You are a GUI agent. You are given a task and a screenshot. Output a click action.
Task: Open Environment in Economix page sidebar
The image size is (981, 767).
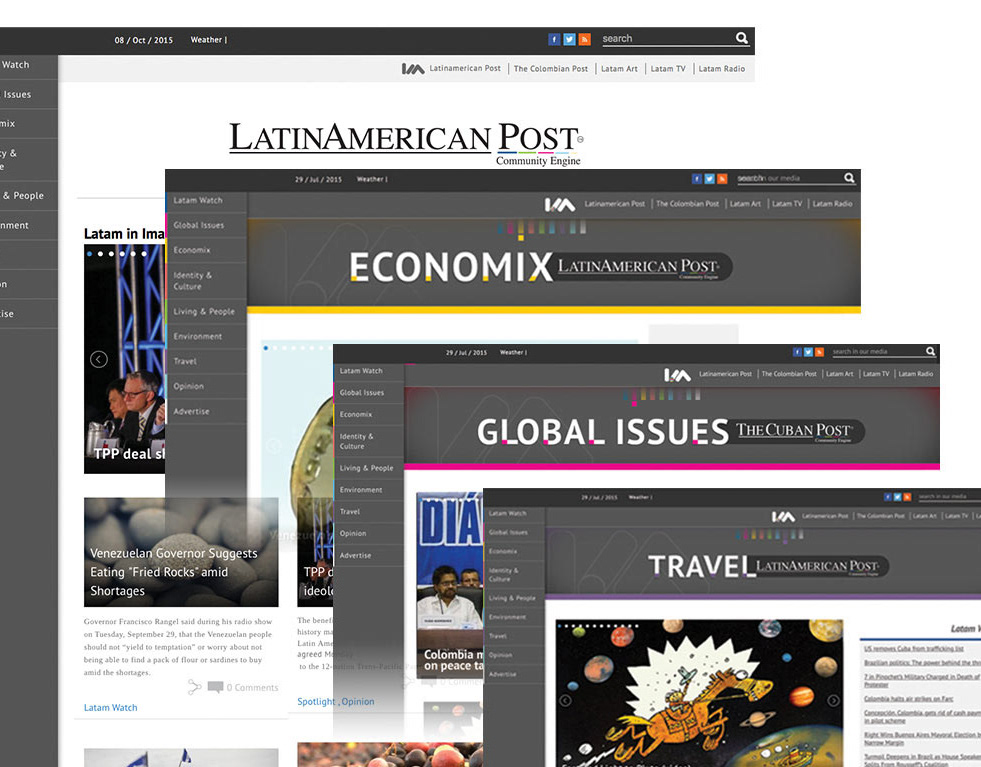point(198,337)
